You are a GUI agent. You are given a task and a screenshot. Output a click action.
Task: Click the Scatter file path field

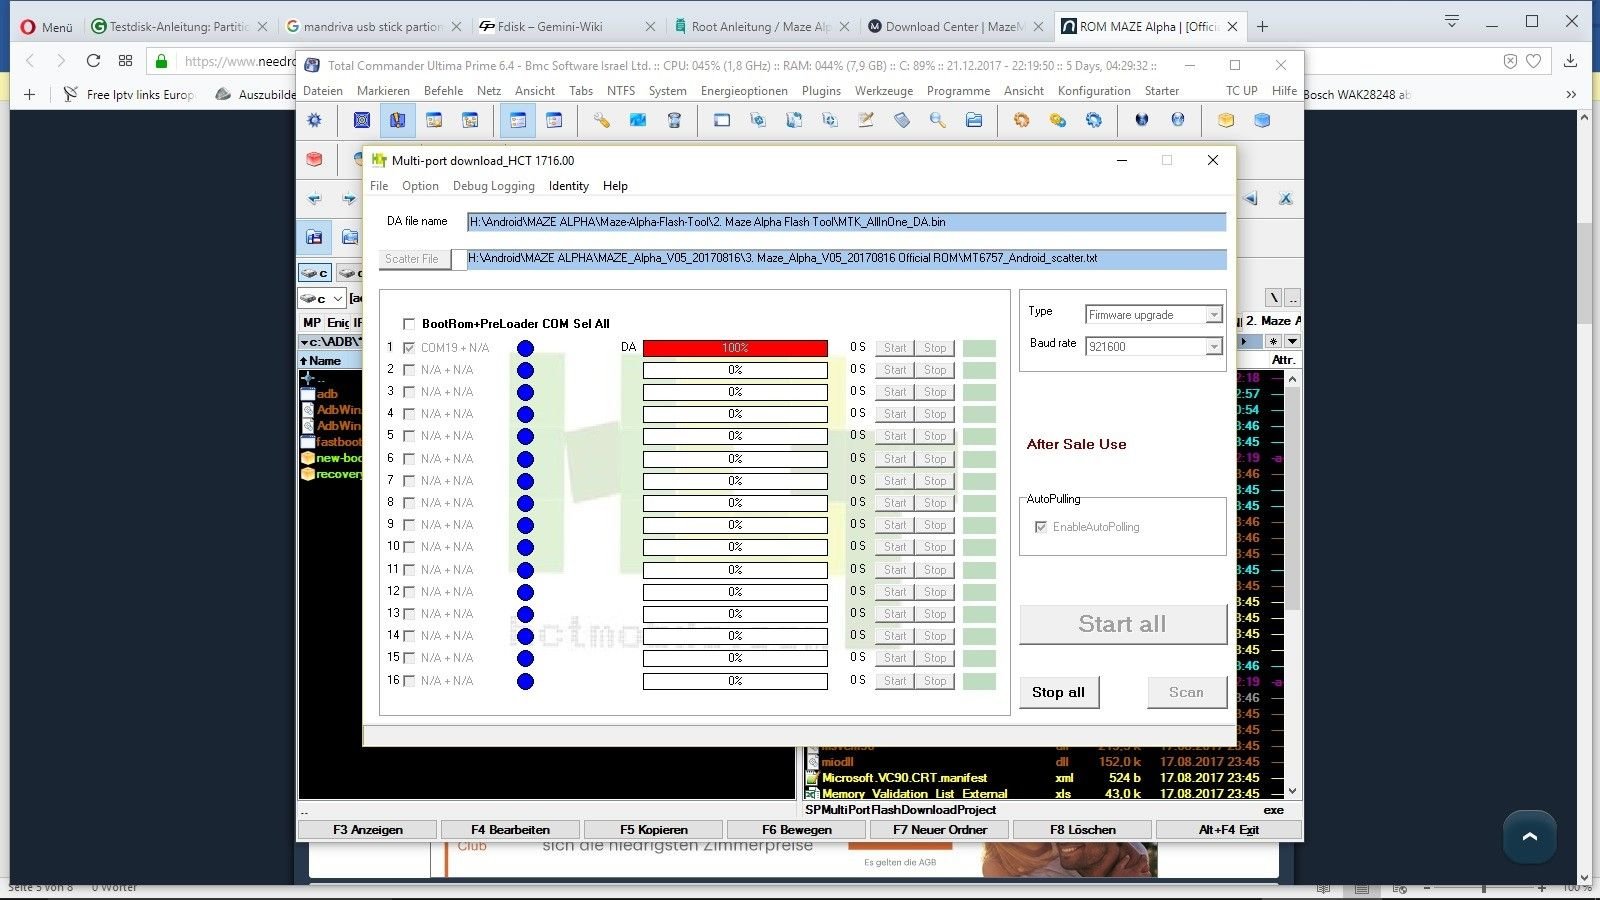tap(846, 258)
